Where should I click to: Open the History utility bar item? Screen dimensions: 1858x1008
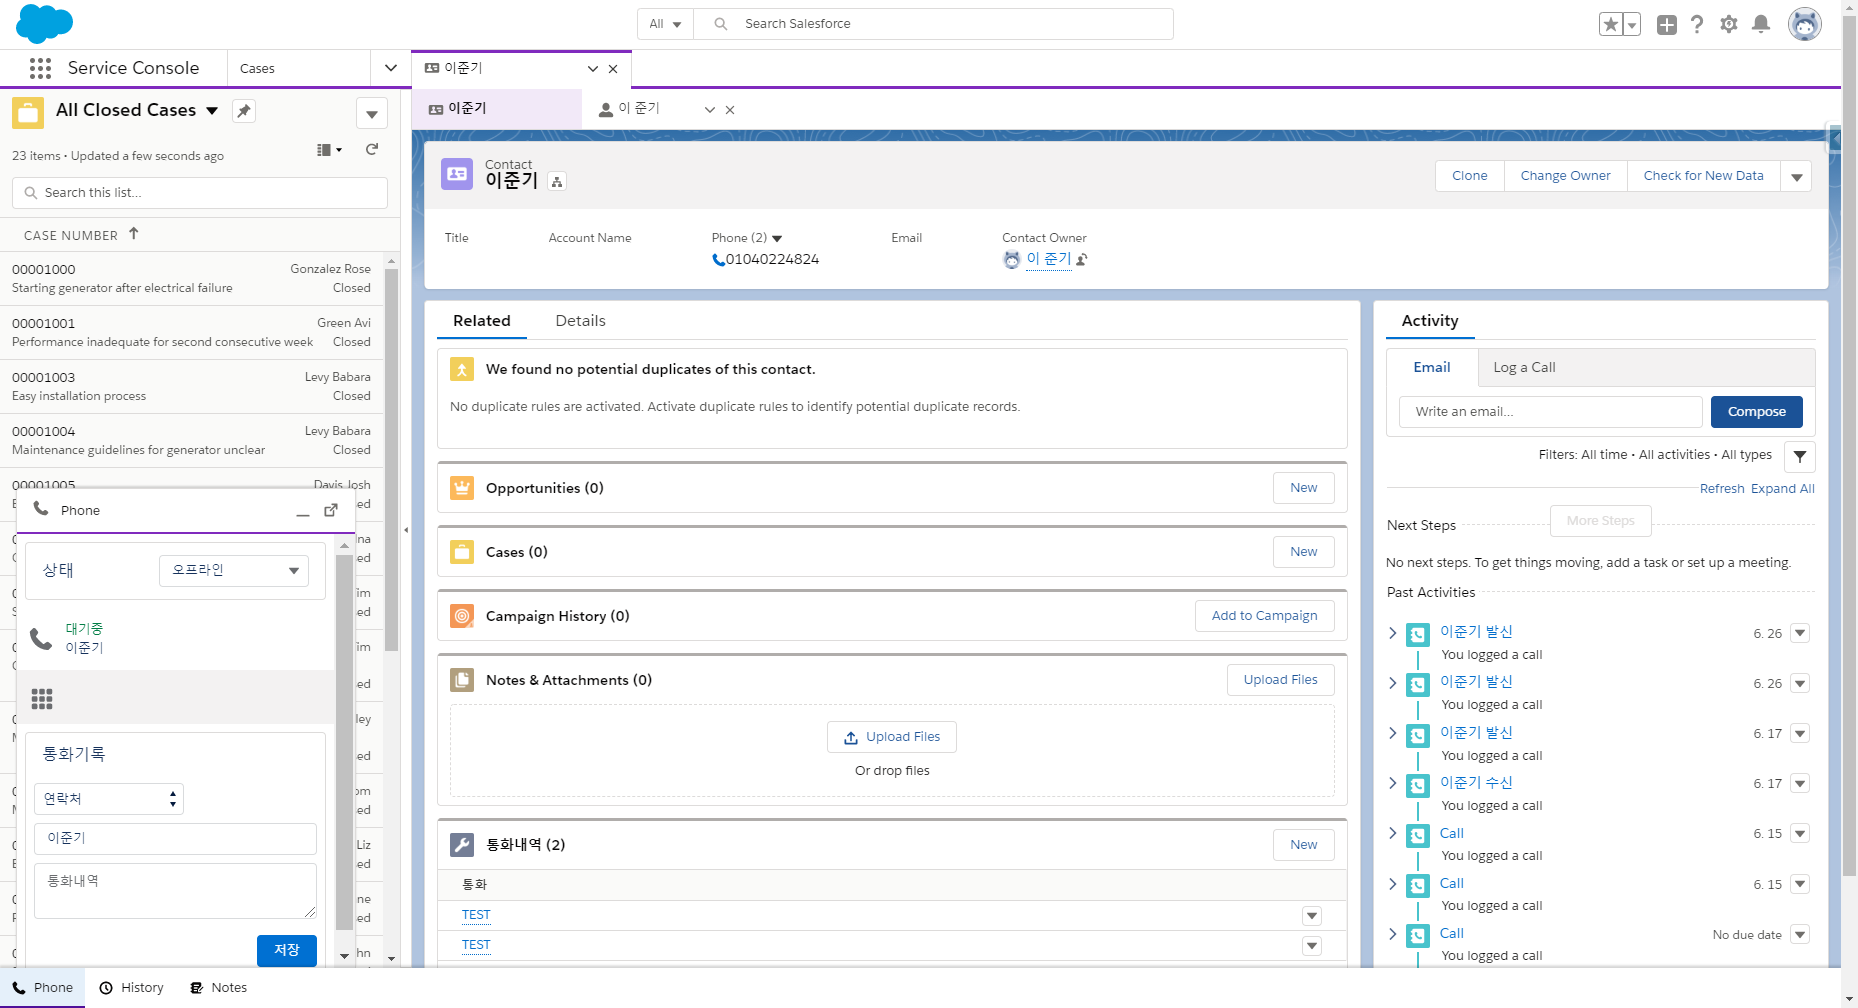131,988
